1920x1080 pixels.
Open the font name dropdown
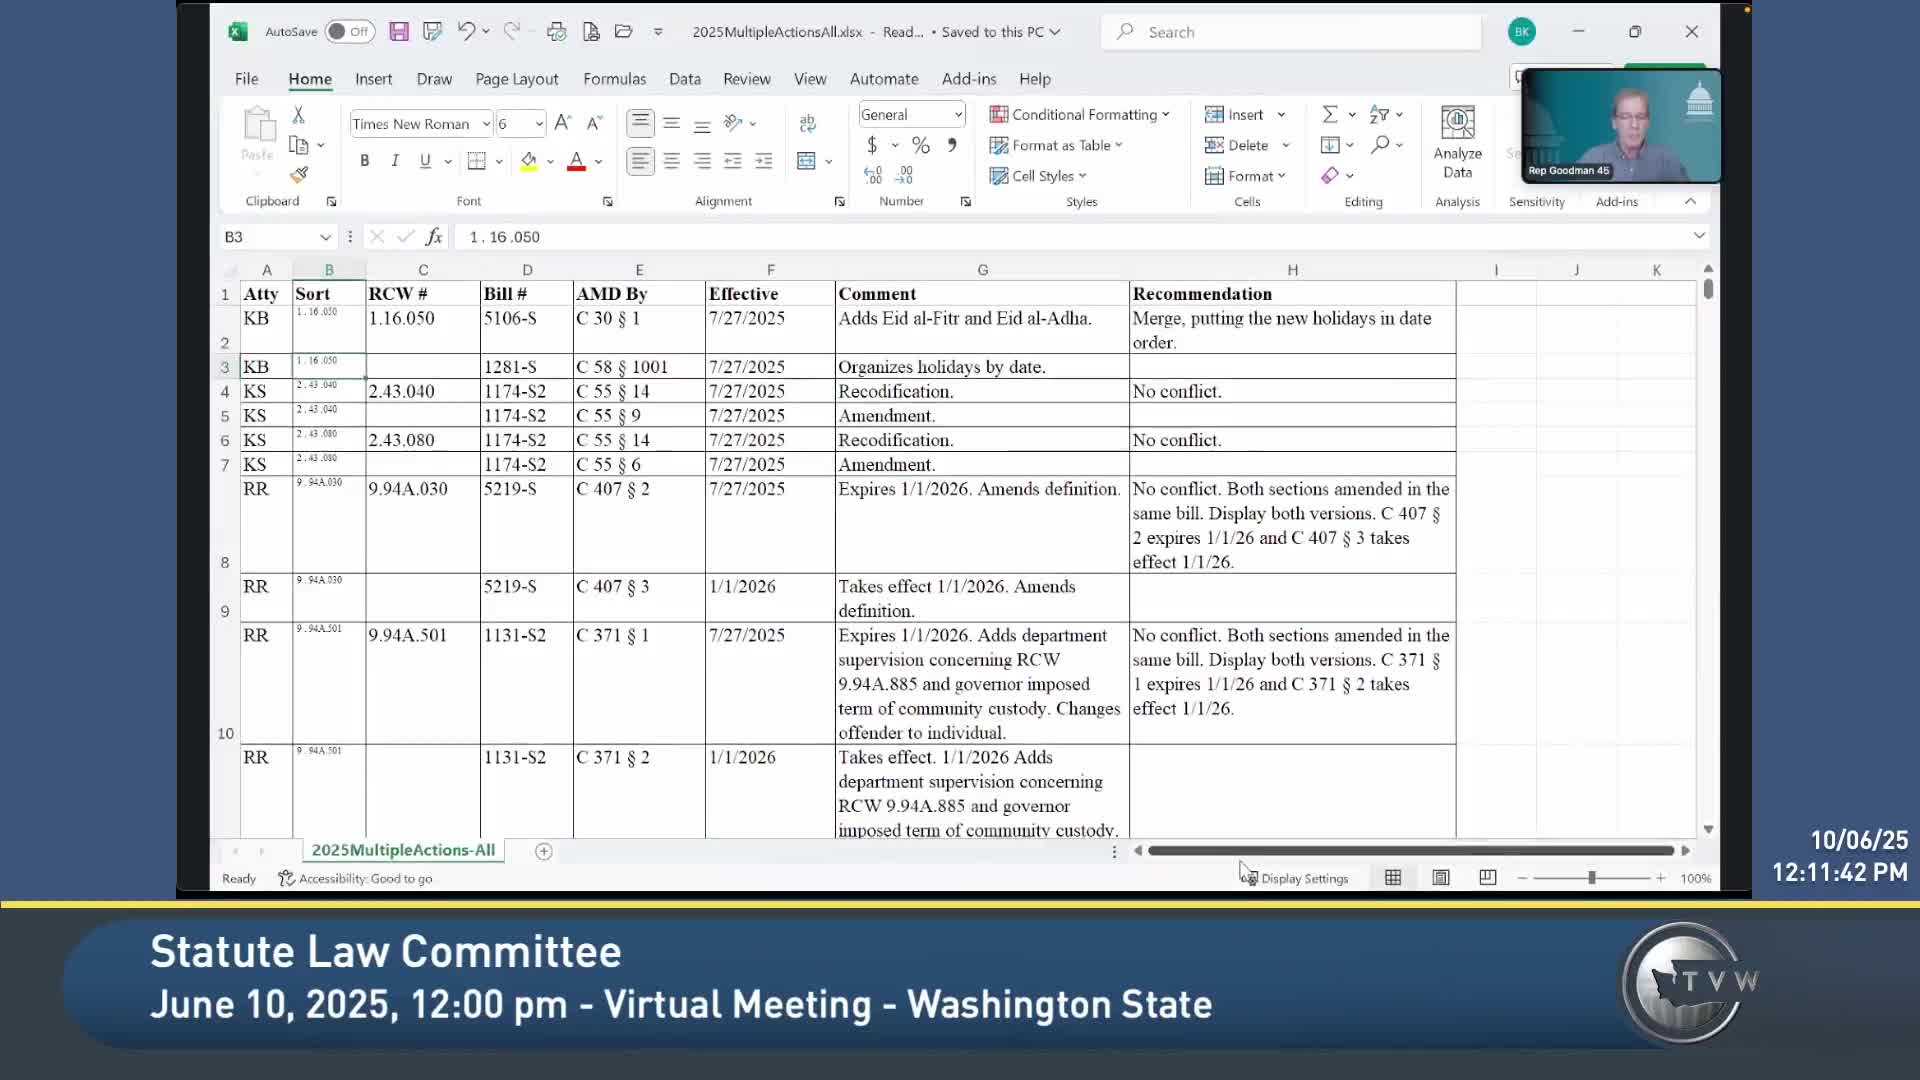pos(486,124)
